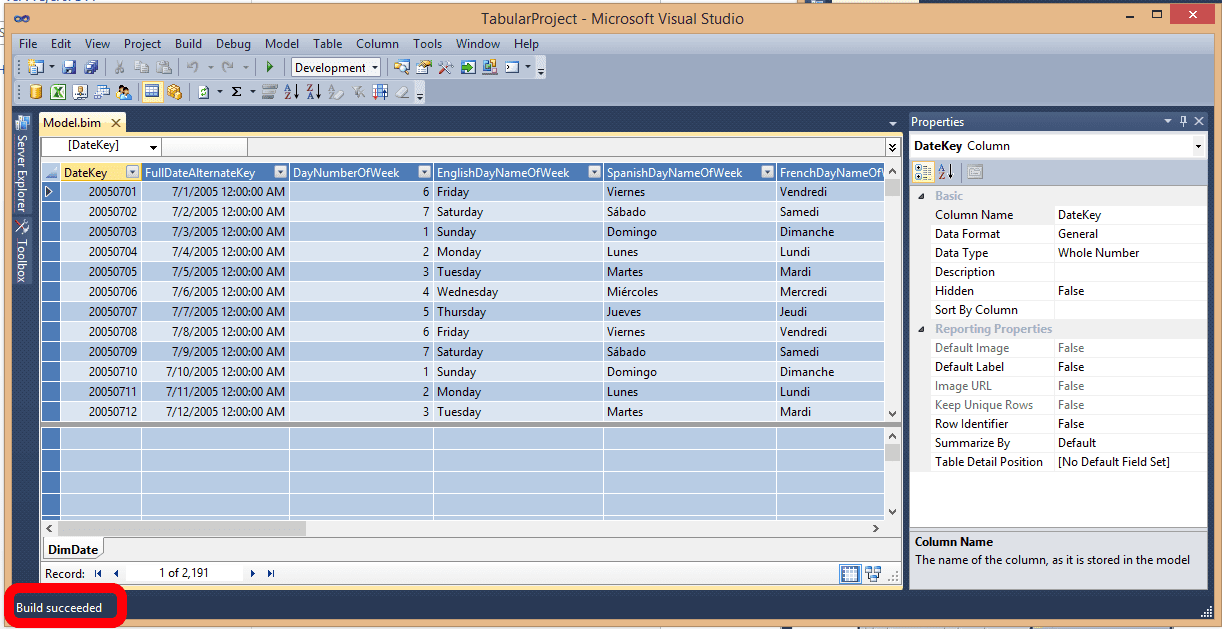Collapse the Basic properties section
This screenshot has height=629, width=1222.
[921, 196]
